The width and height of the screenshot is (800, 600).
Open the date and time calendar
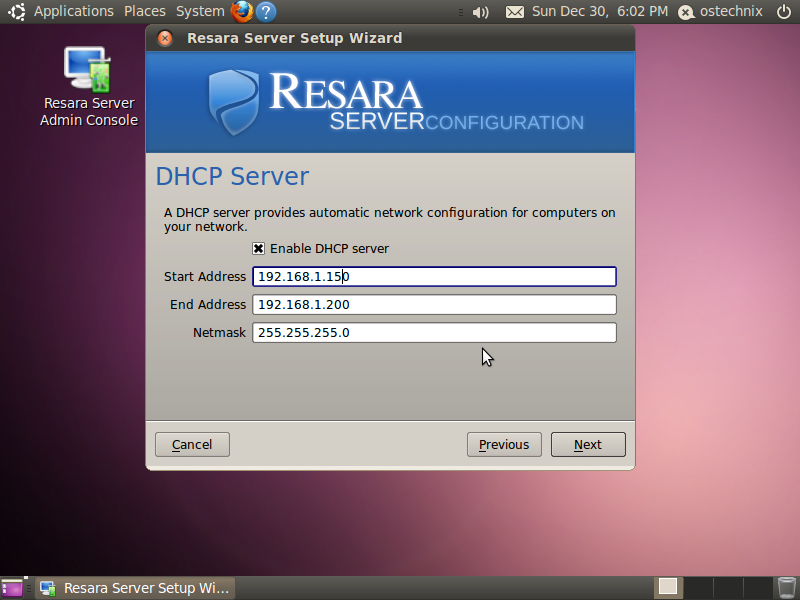pyautogui.click(x=599, y=11)
